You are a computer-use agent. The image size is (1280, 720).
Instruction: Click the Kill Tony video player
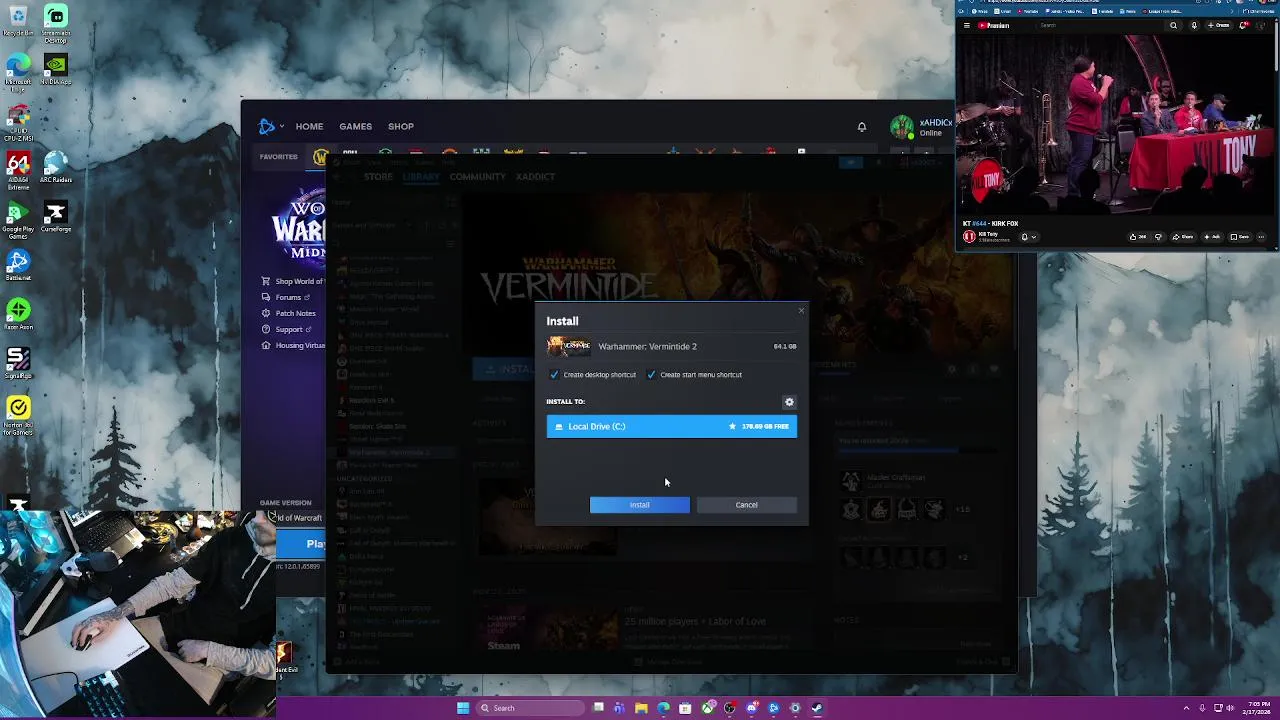point(1117,125)
